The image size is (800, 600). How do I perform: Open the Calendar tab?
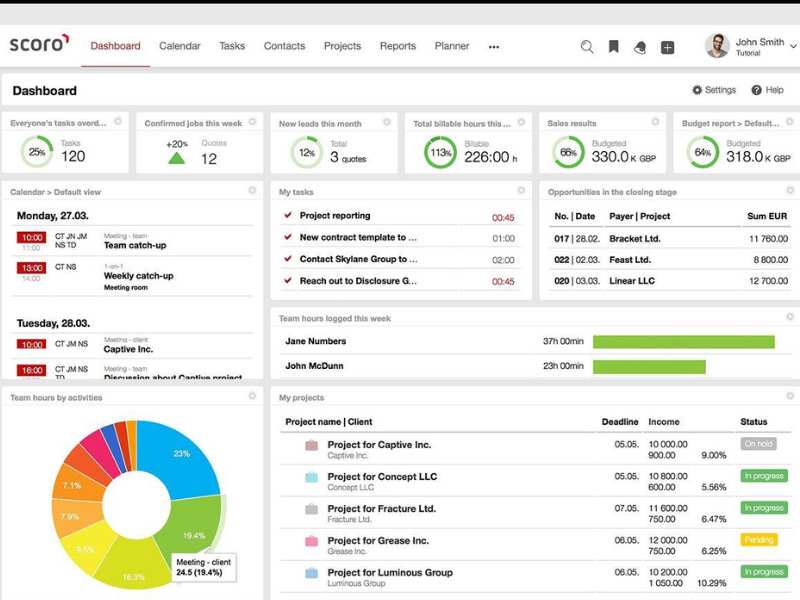(x=180, y=46)
